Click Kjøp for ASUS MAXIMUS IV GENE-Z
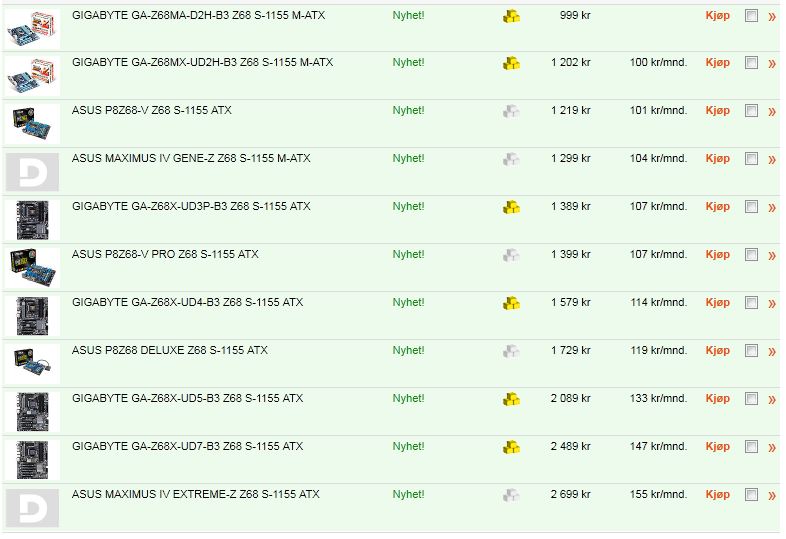 click(x=717, y=159)
